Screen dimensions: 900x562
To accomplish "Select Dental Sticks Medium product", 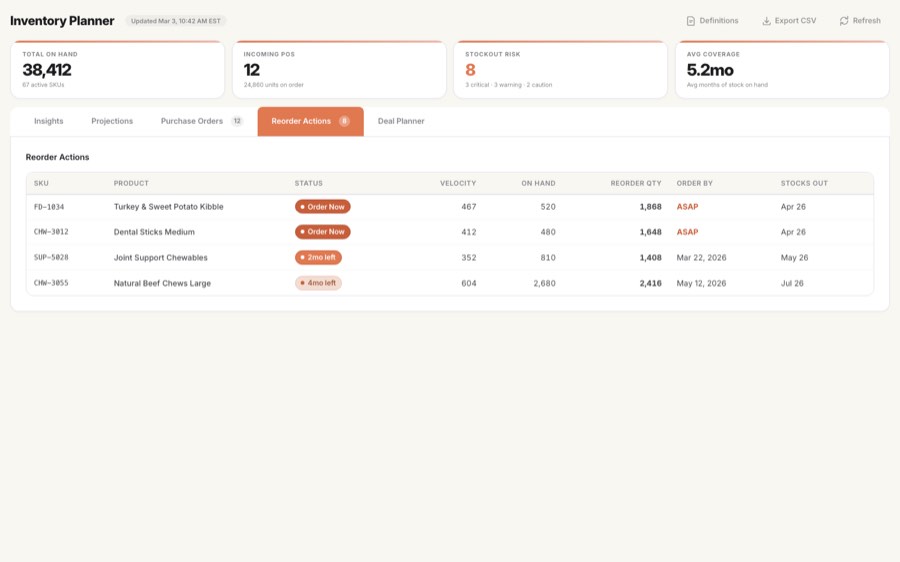I will pyautogui.click(x=154, y=232).
